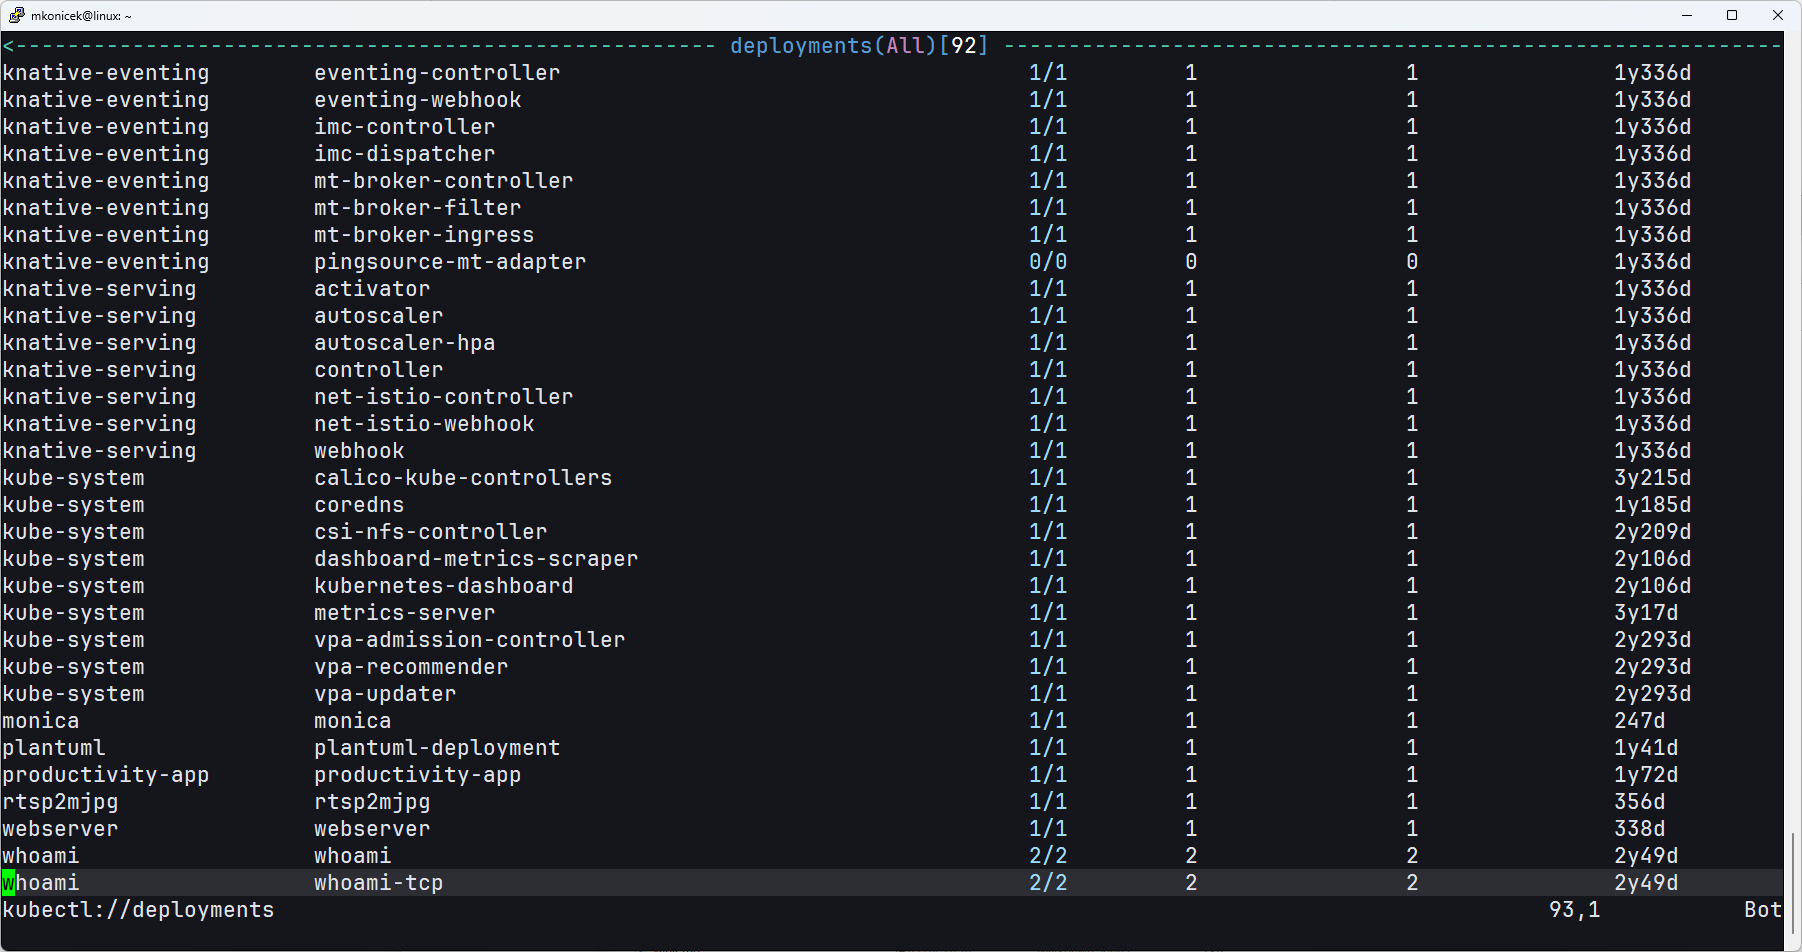Select the webserver deployment row
Screen dimensions: 1802x952
pos(371,828)
